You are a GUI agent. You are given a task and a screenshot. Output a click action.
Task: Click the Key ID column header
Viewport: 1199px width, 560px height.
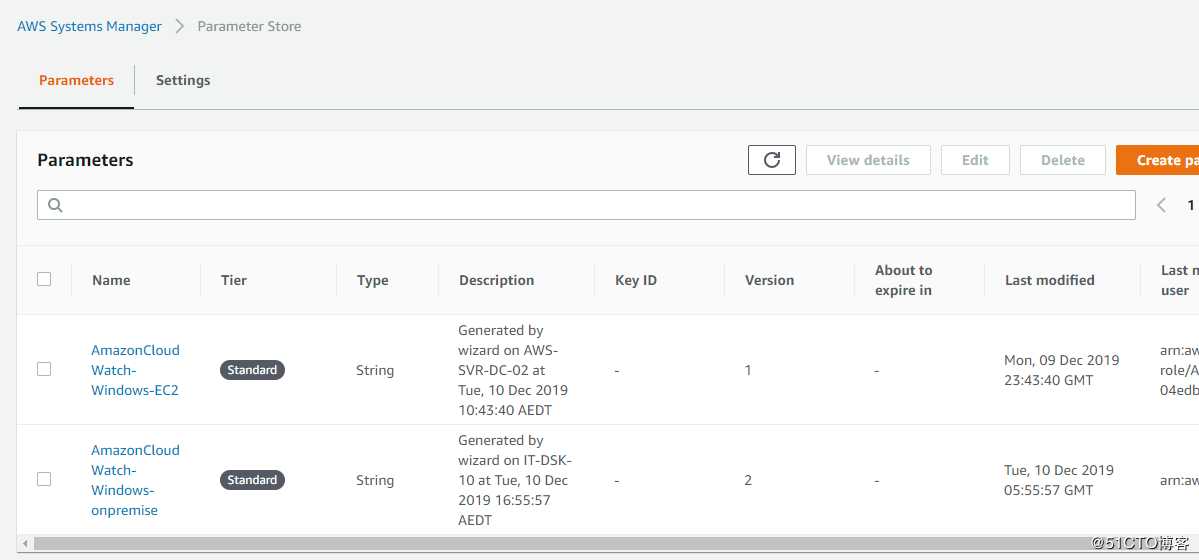635,280
